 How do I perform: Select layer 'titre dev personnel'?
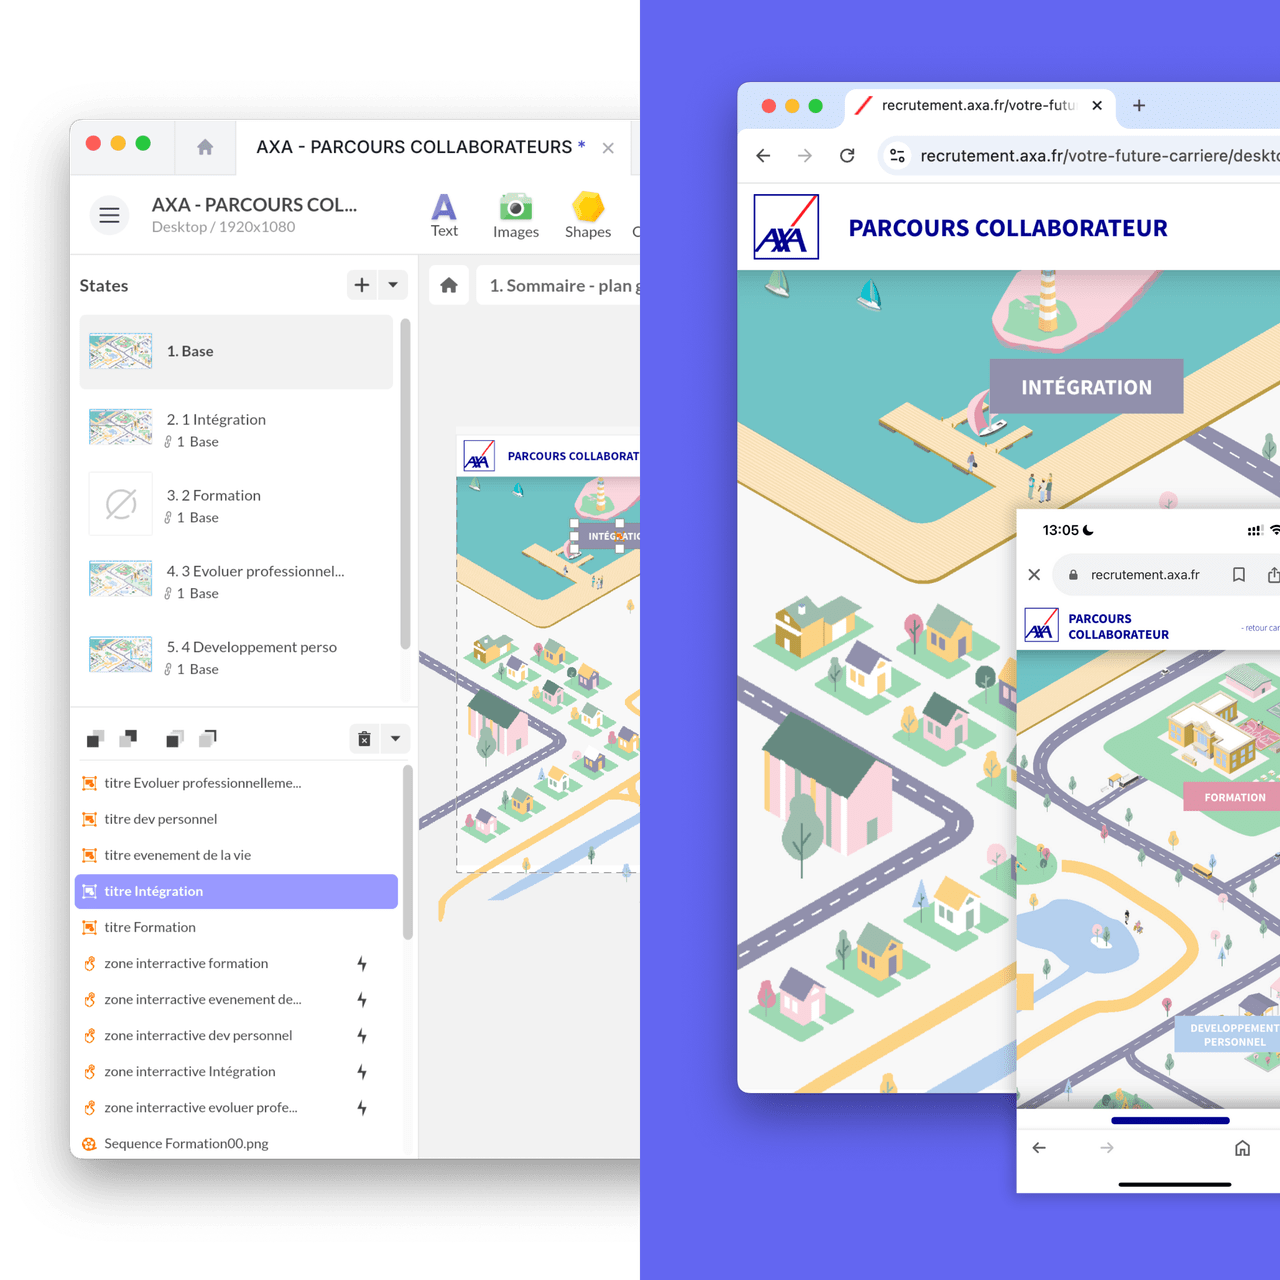[236, 819]
